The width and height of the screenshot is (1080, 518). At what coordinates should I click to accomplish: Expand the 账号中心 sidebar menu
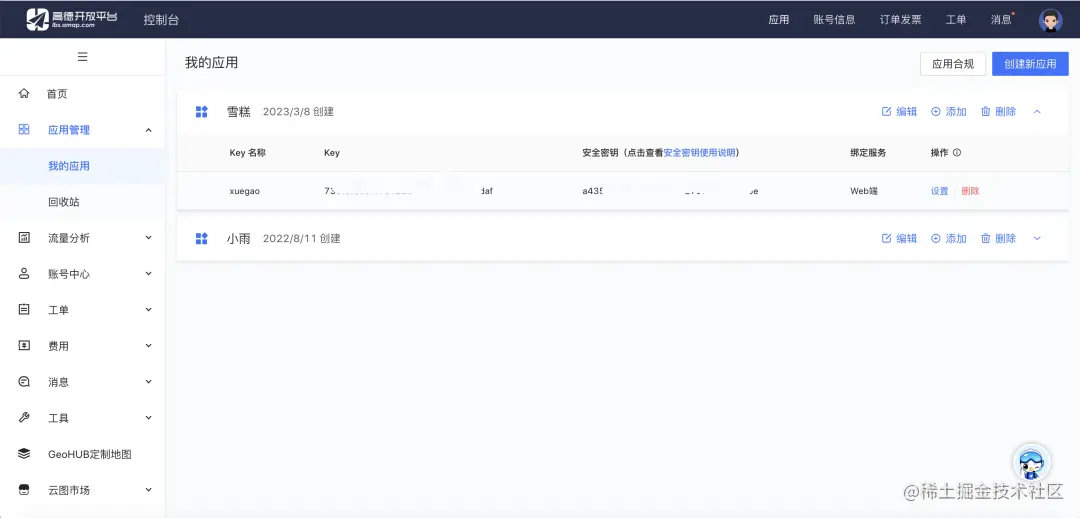click(148, 273)
